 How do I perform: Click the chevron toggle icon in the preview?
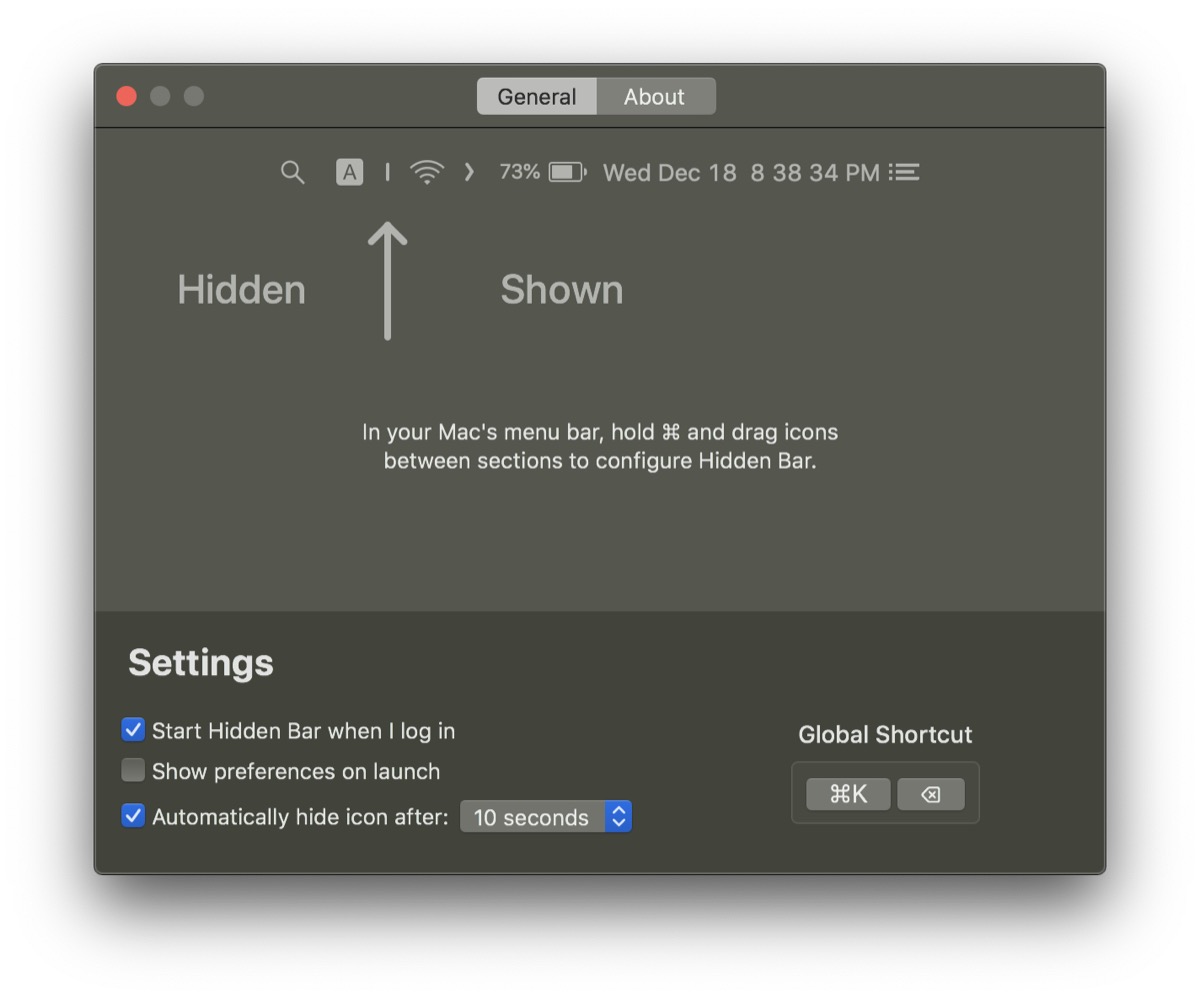pyautogui.click(x=469, y=172)
